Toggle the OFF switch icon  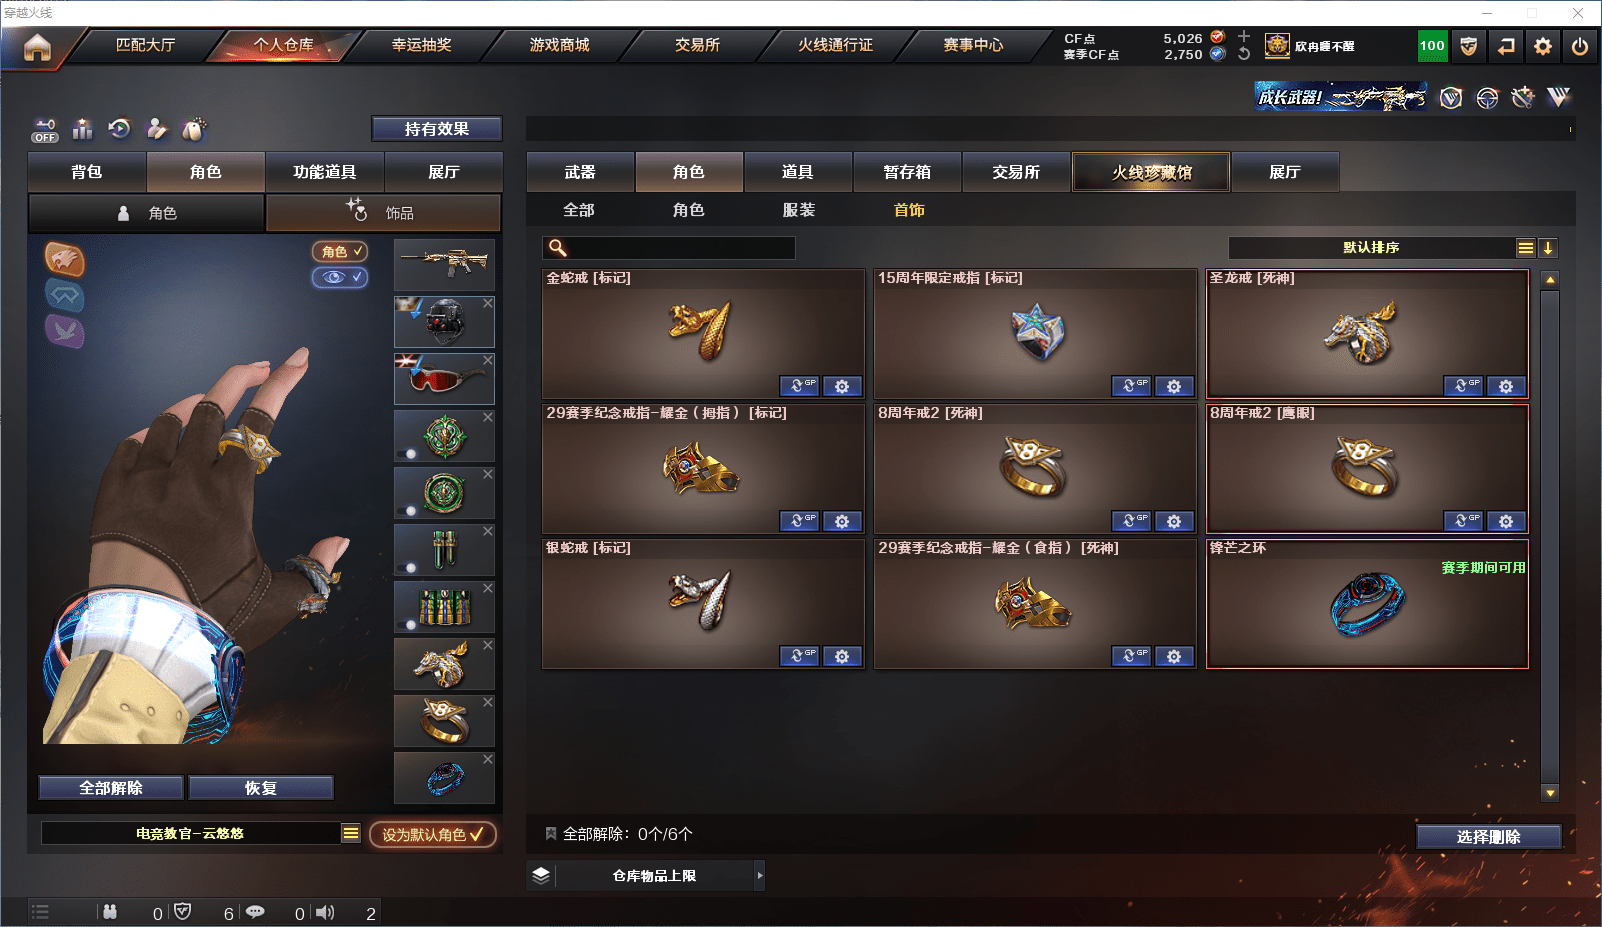(45, 130)
